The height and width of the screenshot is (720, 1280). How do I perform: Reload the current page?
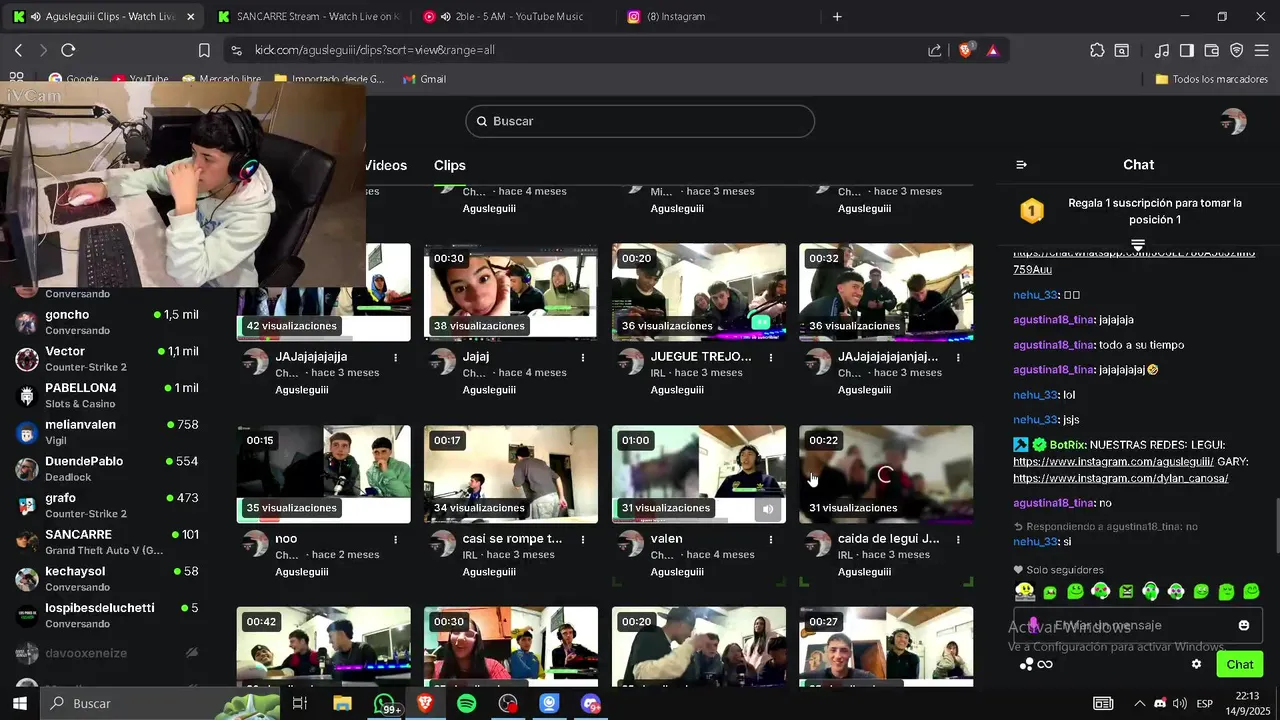(68, 50)
